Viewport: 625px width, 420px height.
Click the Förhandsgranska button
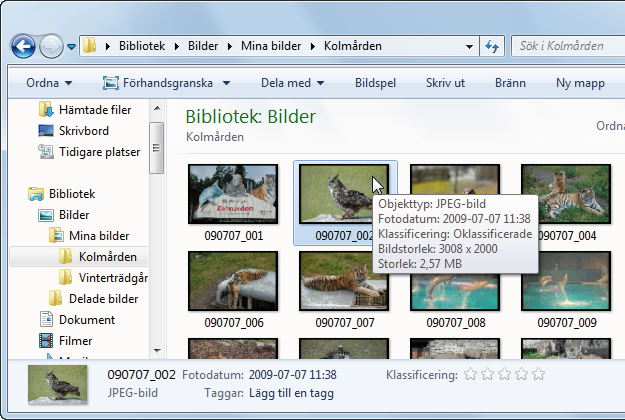point(158,83)
